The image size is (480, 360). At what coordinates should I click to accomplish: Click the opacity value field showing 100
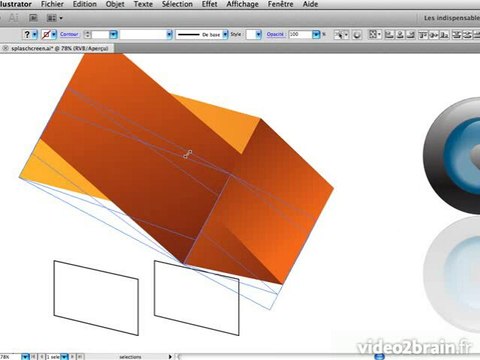point(300,34)
